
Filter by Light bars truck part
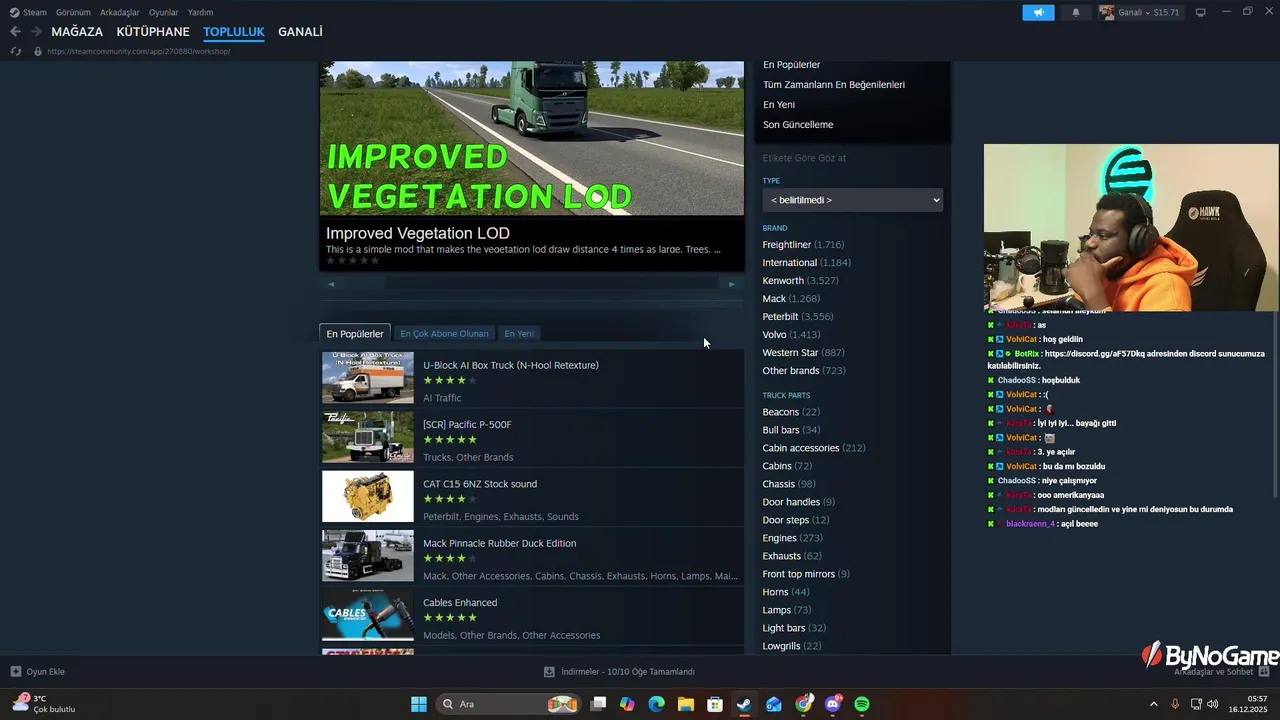pos(794,628)
